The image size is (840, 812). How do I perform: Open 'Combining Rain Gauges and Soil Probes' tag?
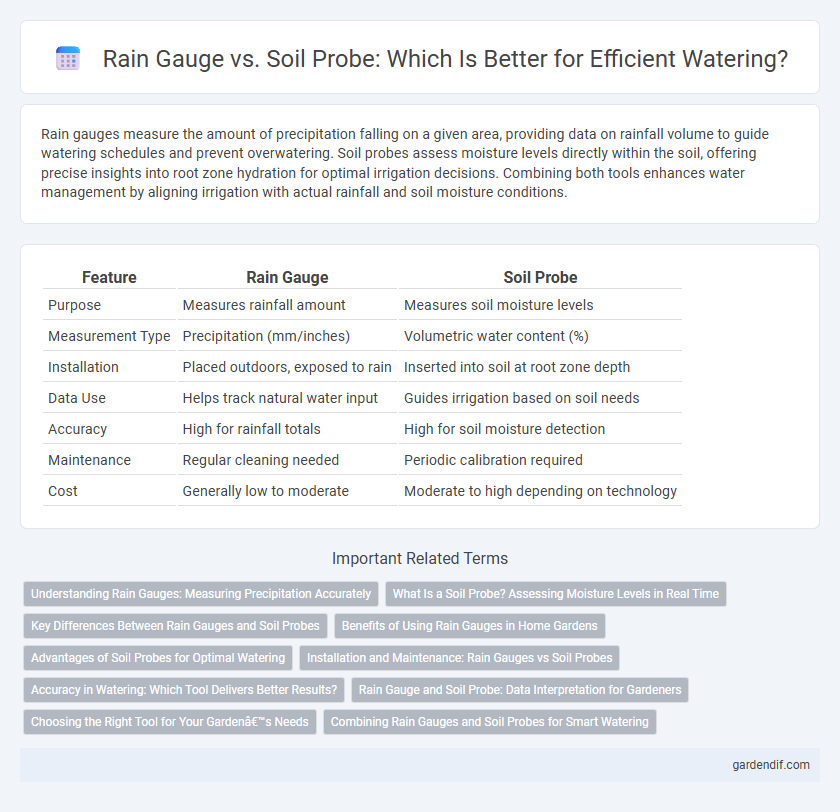coord(490,722)
